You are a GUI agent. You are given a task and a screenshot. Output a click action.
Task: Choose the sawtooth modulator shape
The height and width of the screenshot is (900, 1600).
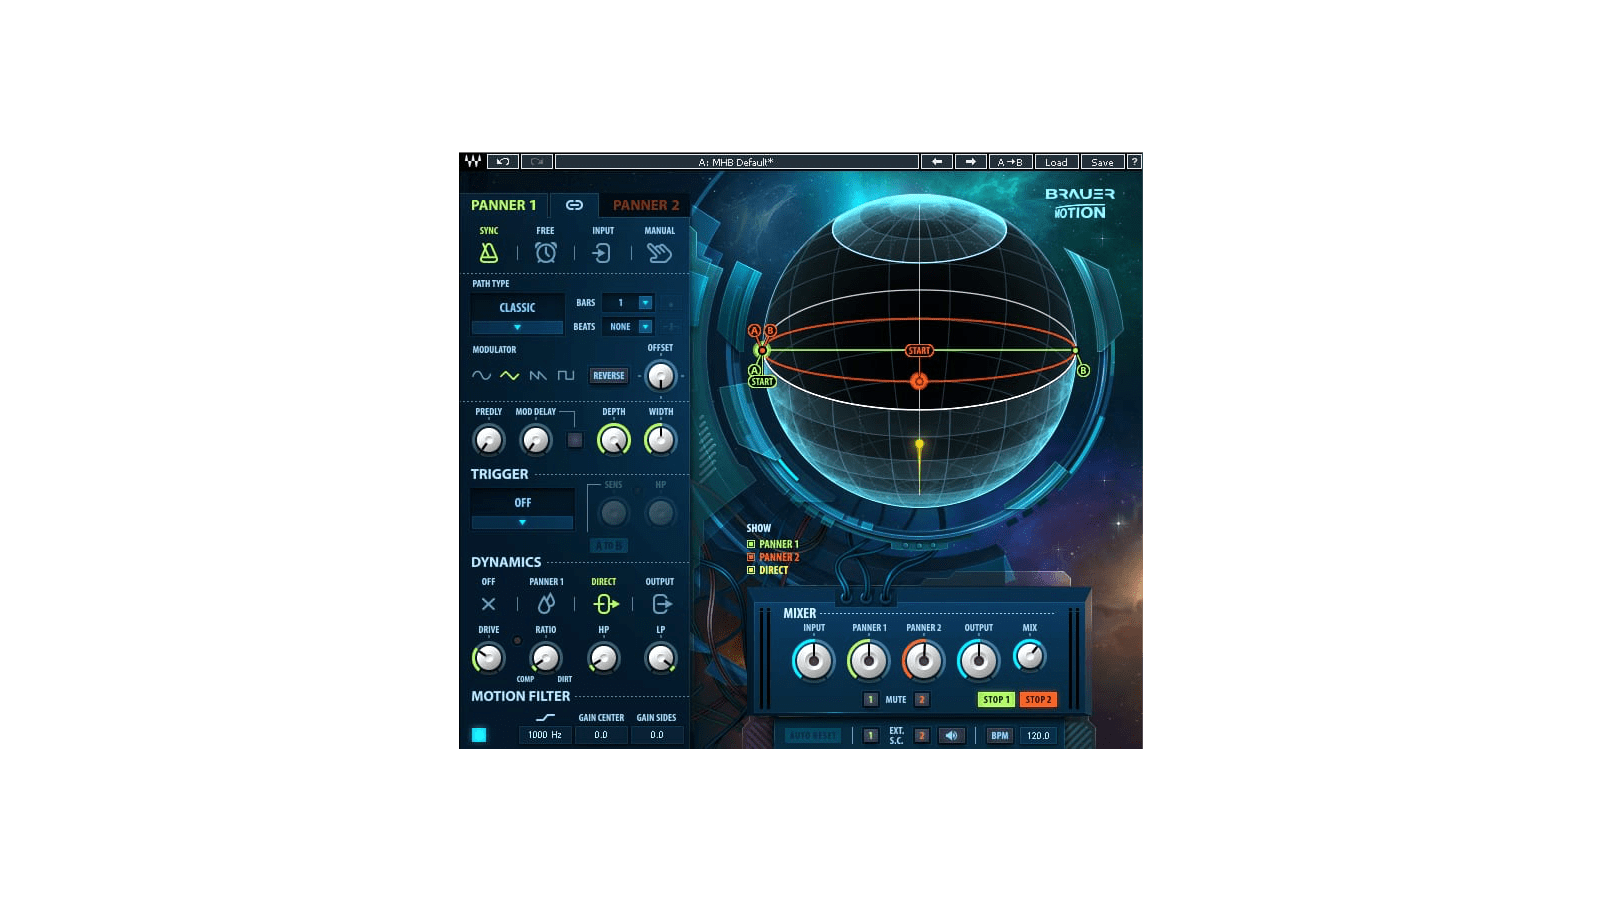pos(538,376)
